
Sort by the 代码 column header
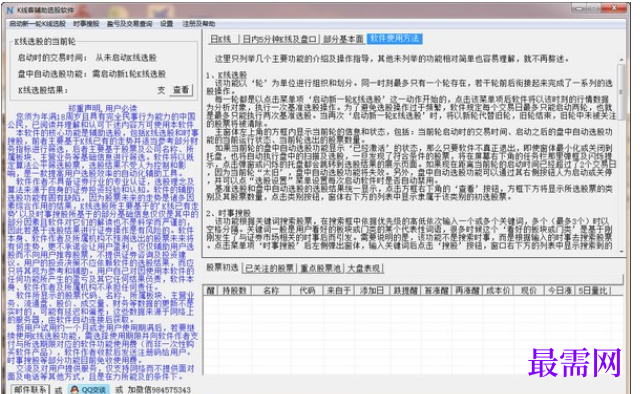coord(307,291)
